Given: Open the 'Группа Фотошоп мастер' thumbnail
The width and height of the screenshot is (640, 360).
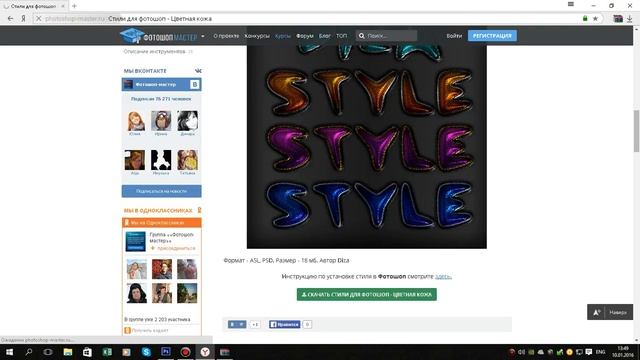Looking at the screenshot, I should pos(136,241).
